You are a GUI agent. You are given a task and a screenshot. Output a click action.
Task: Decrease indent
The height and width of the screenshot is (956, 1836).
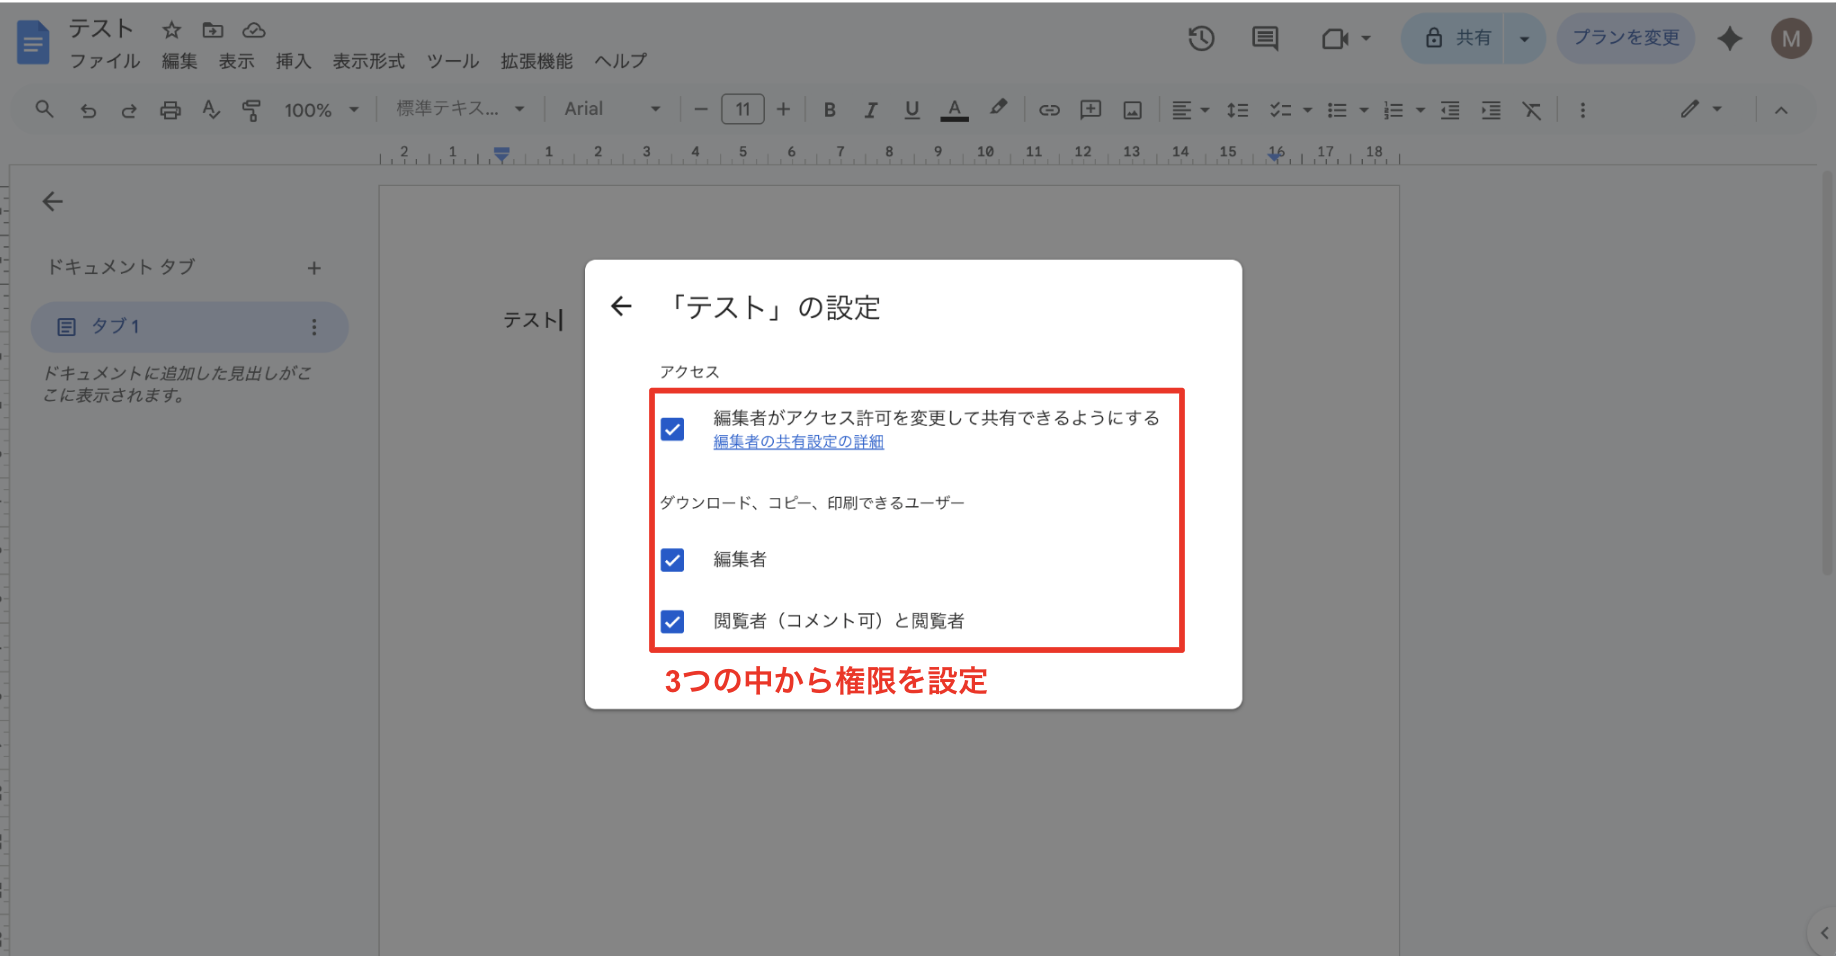[x=1450, y=110]
